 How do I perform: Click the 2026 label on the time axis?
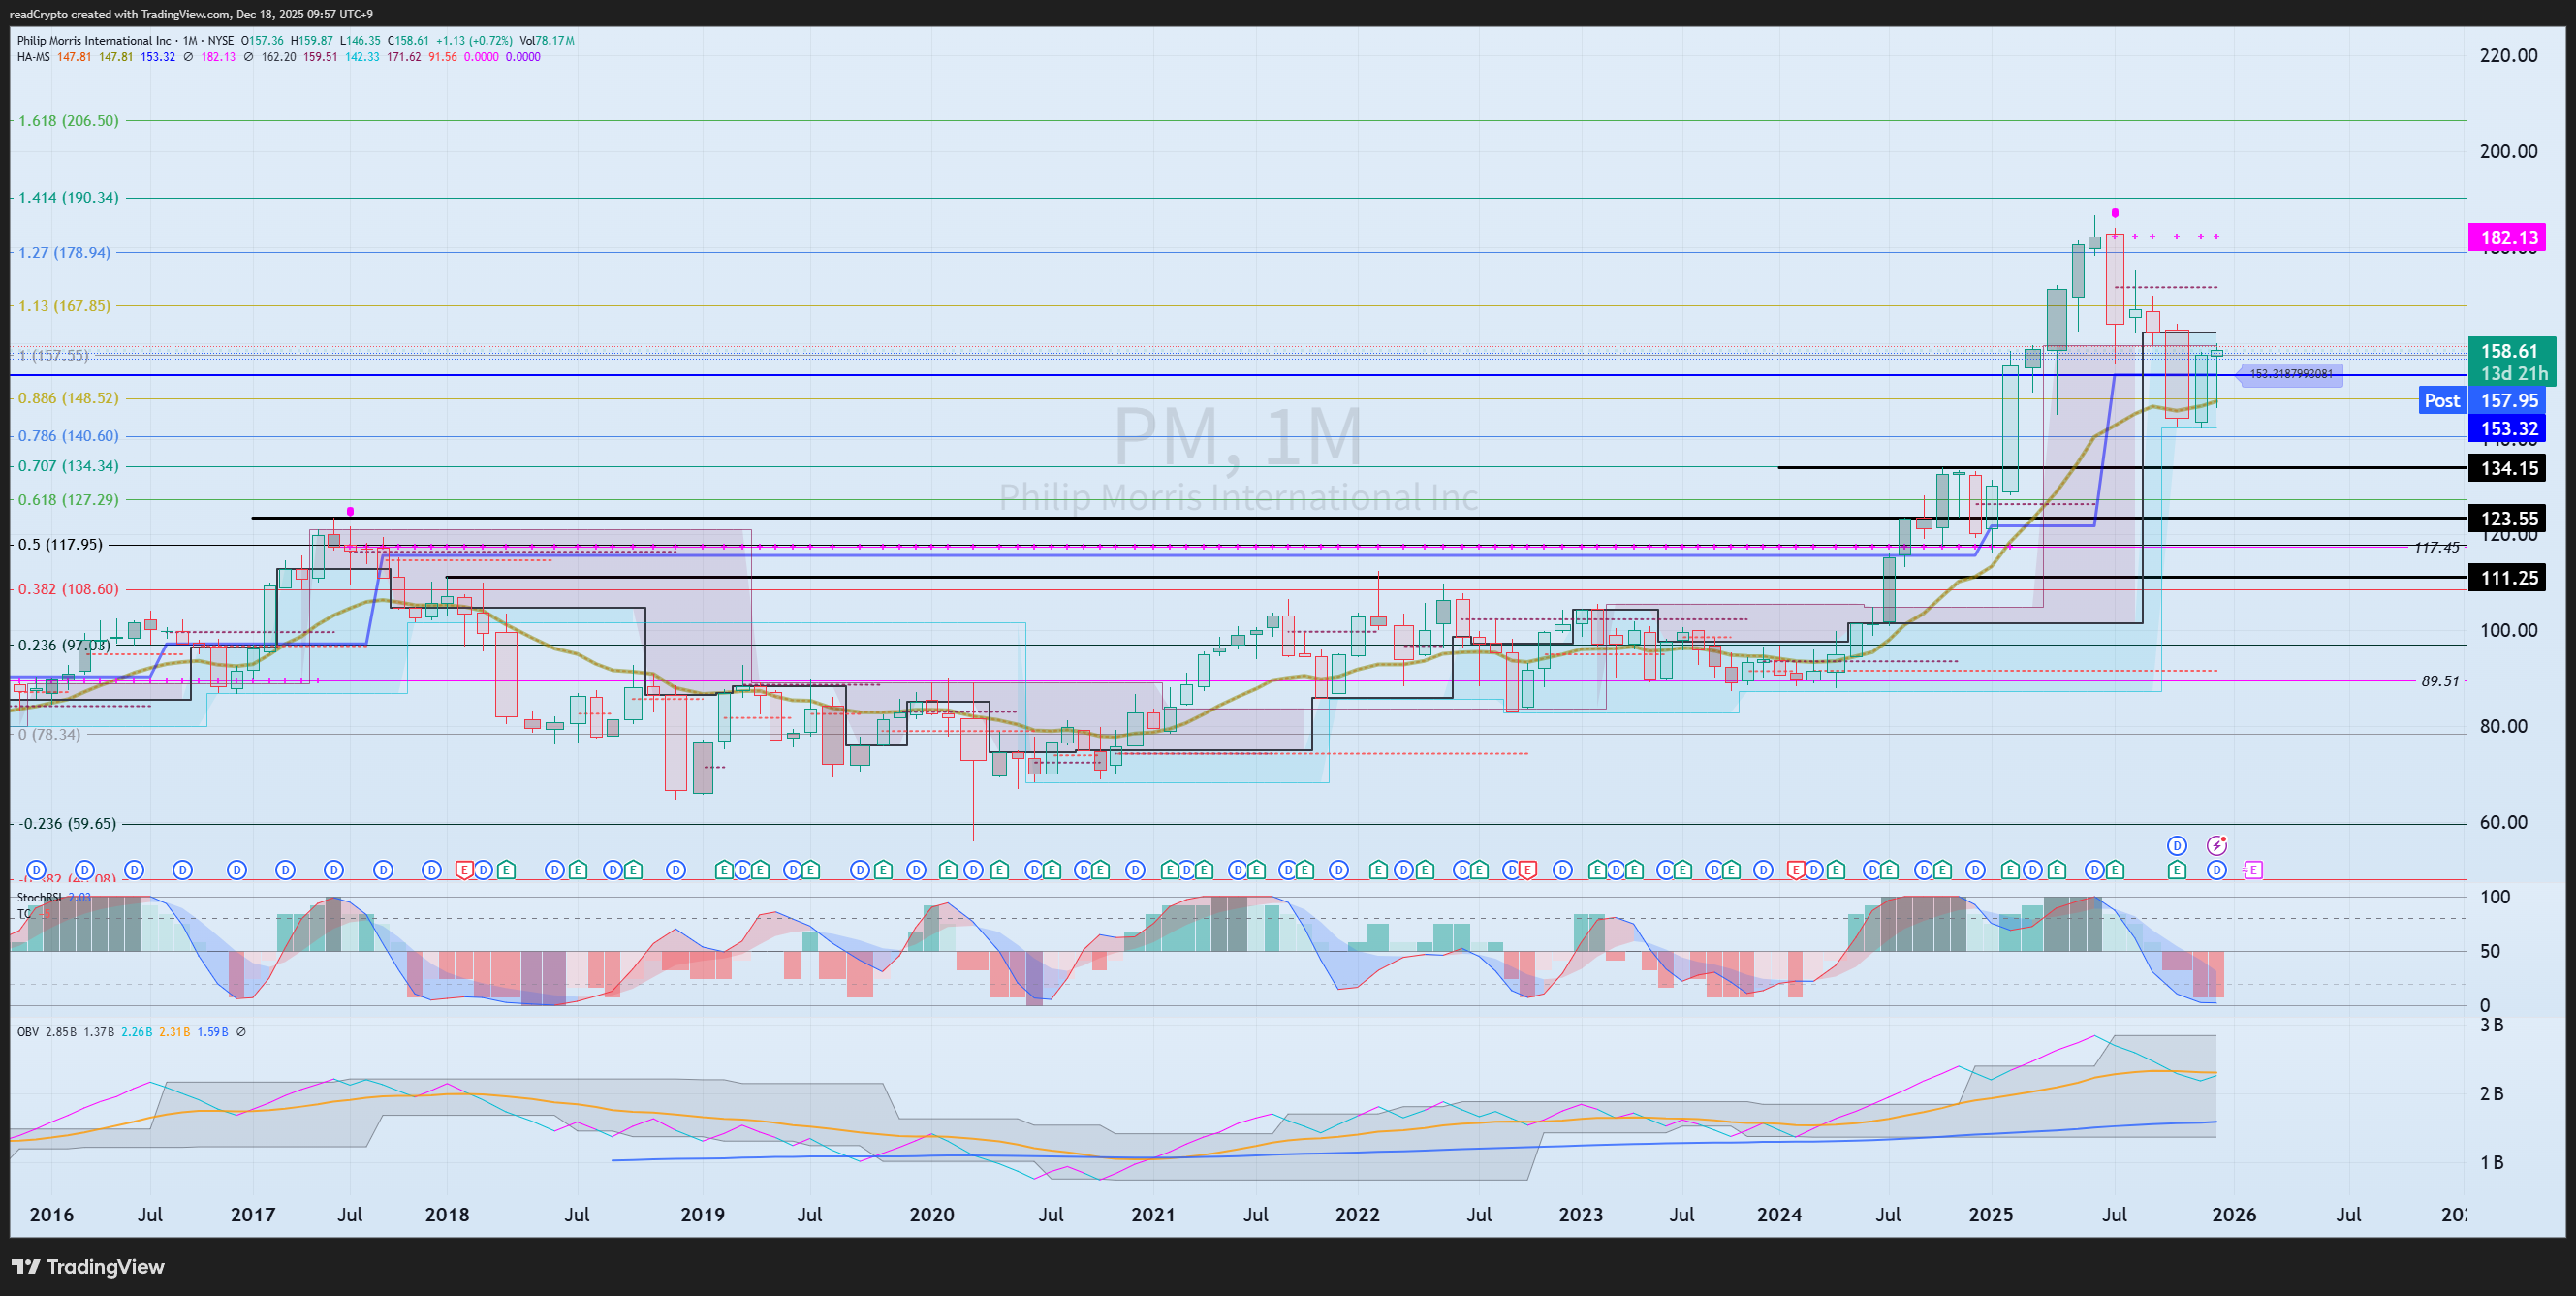pyautogui.click(x=2234, y=1214)
